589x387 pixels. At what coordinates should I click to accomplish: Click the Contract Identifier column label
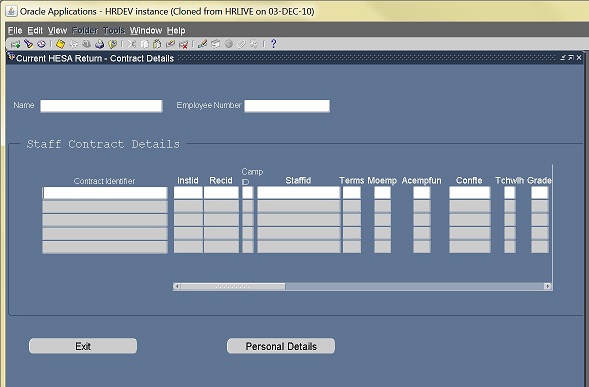pos(104,181)
